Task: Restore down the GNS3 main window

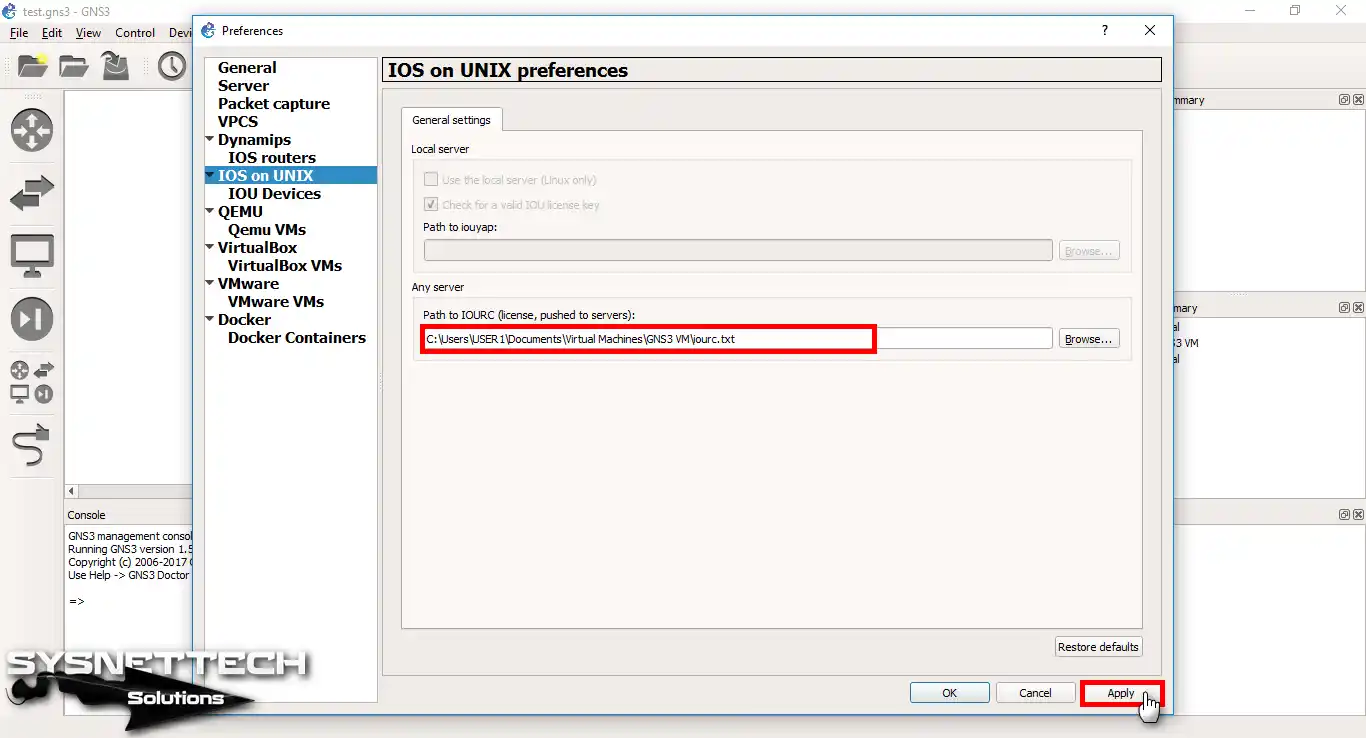Action: point(1295,11)
